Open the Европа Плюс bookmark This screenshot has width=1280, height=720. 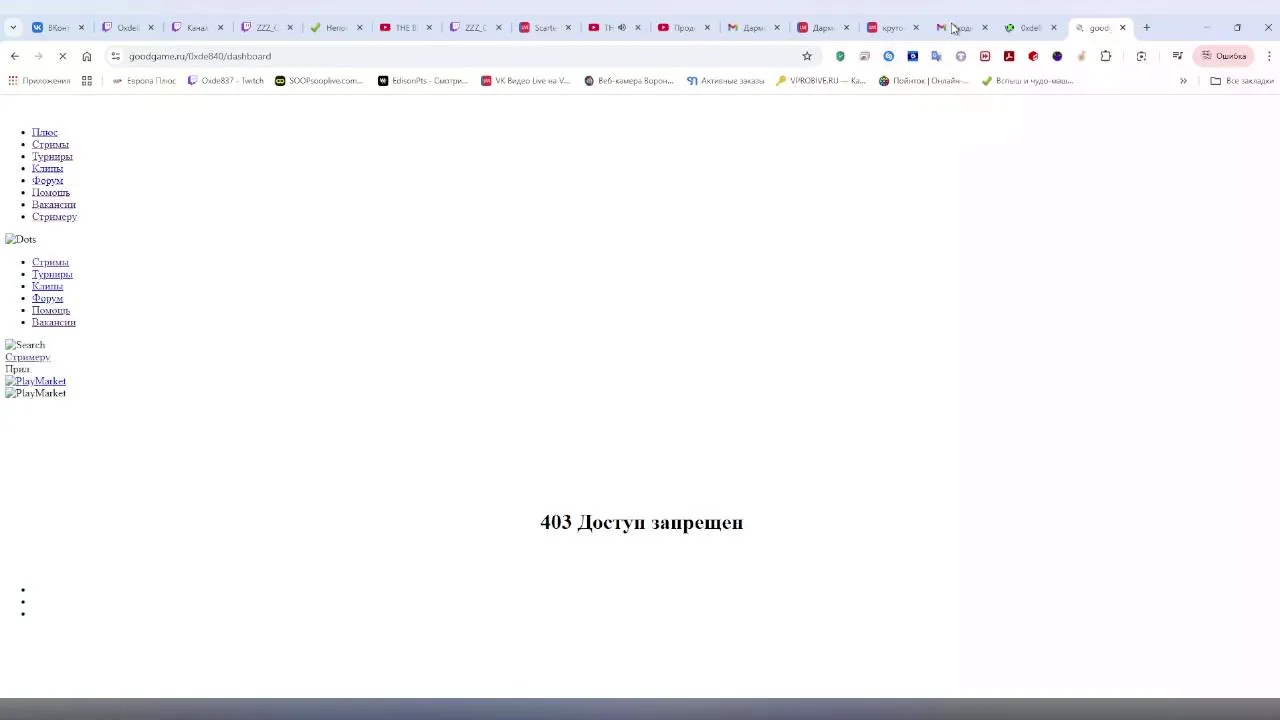coord(144,81)
